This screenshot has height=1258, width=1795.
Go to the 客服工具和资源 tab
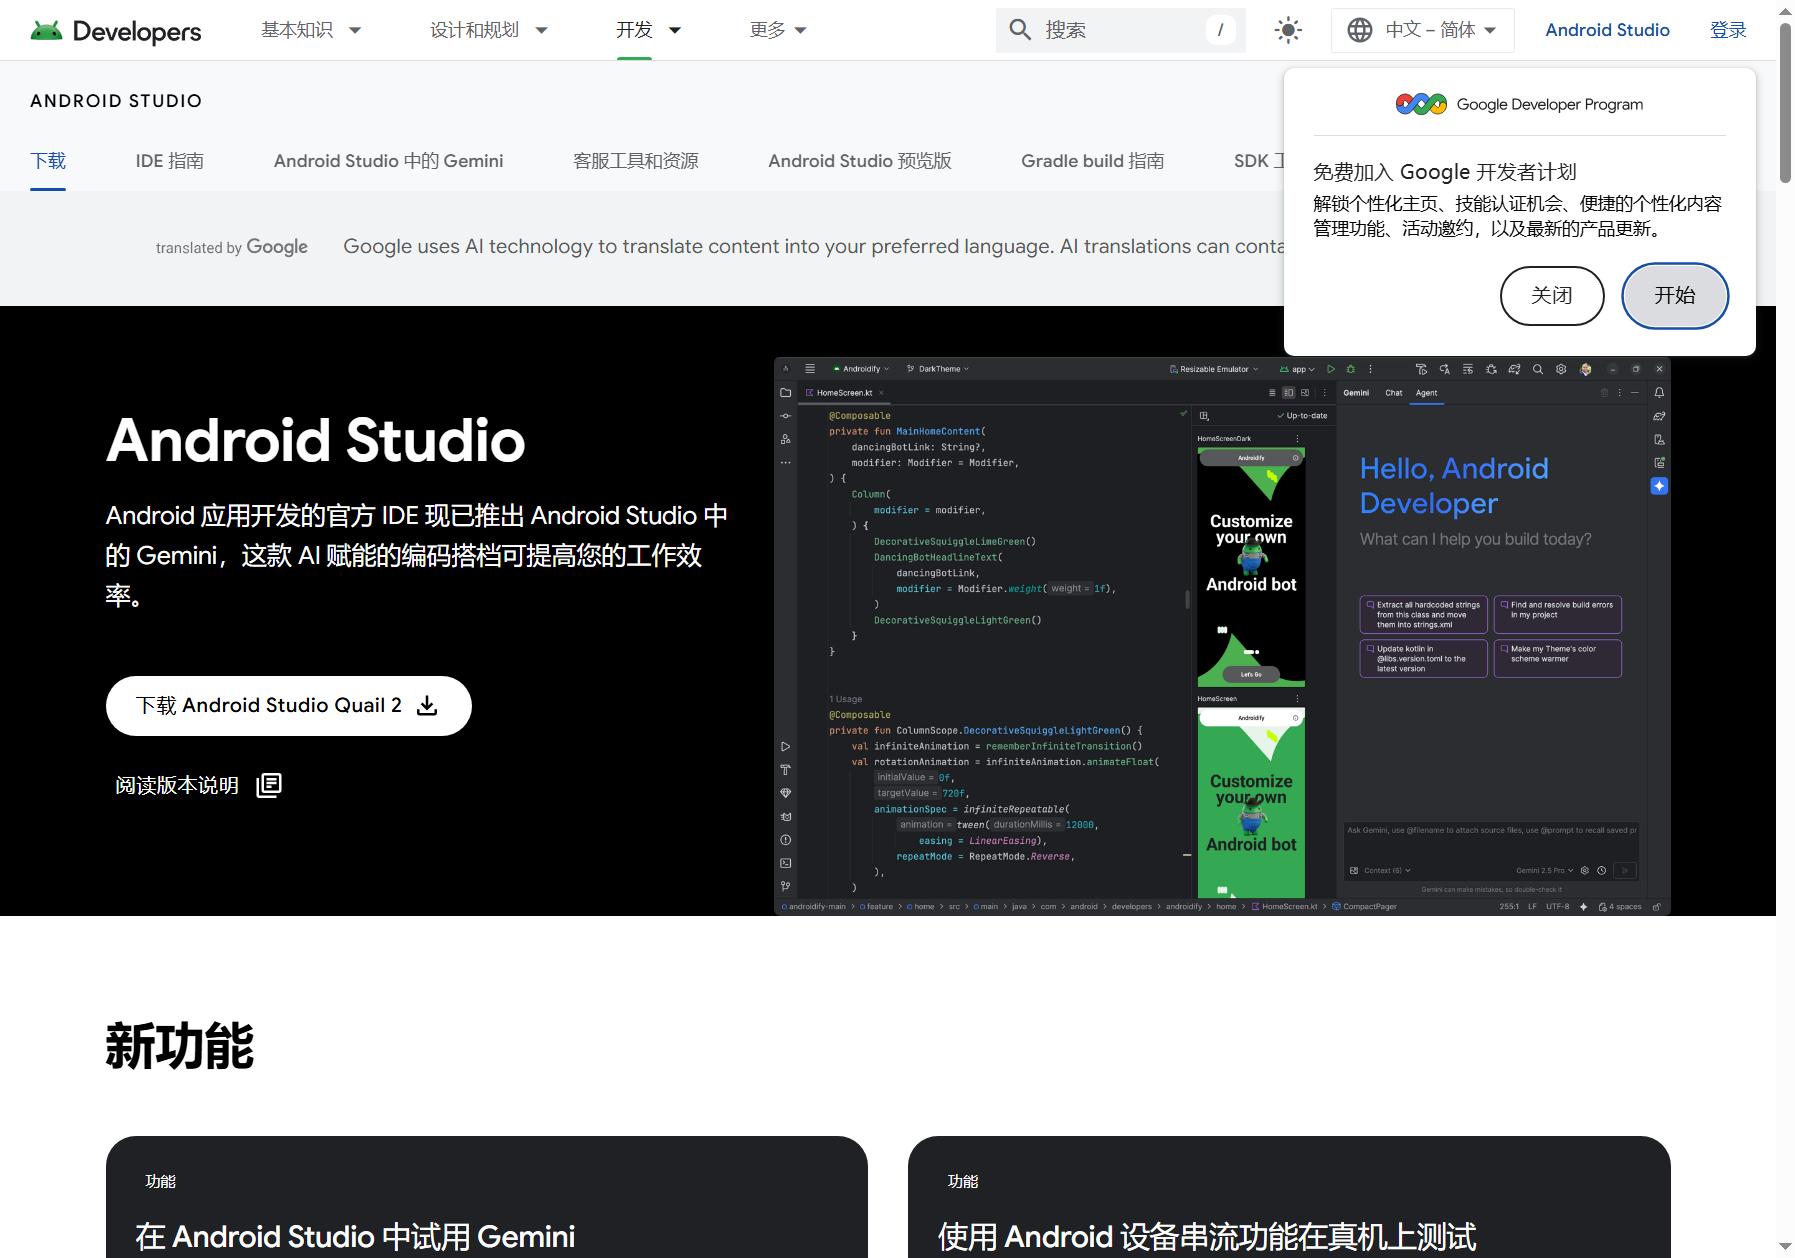(636, 161)
